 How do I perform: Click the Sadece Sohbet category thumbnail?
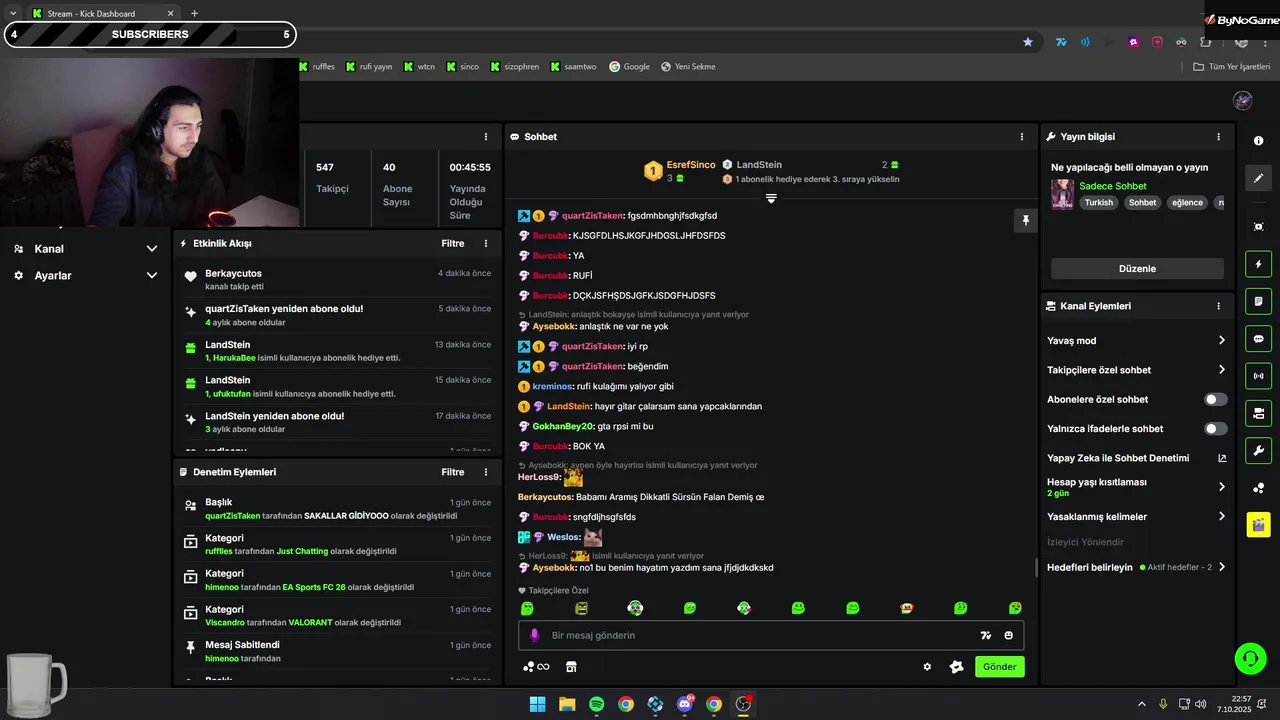click(1062, 194)
